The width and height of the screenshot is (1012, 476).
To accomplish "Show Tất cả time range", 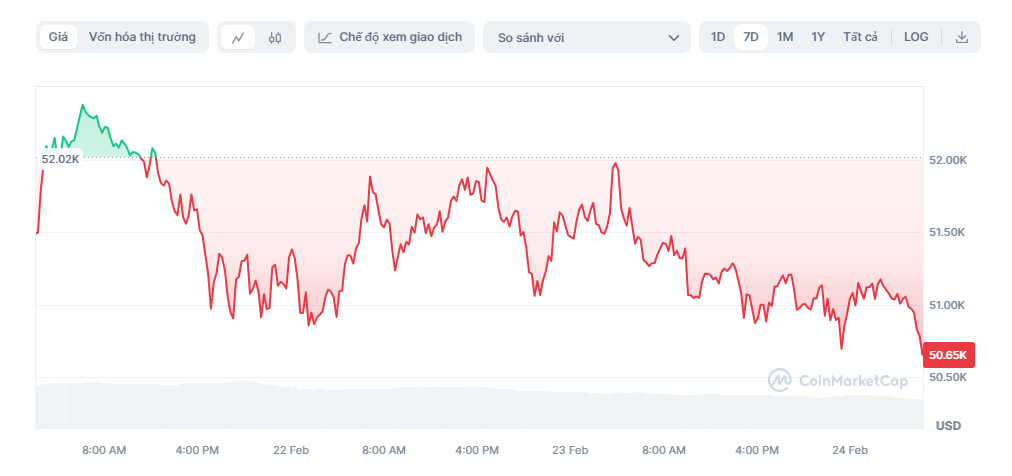I will pyautogui.click(x=860, y=37).
